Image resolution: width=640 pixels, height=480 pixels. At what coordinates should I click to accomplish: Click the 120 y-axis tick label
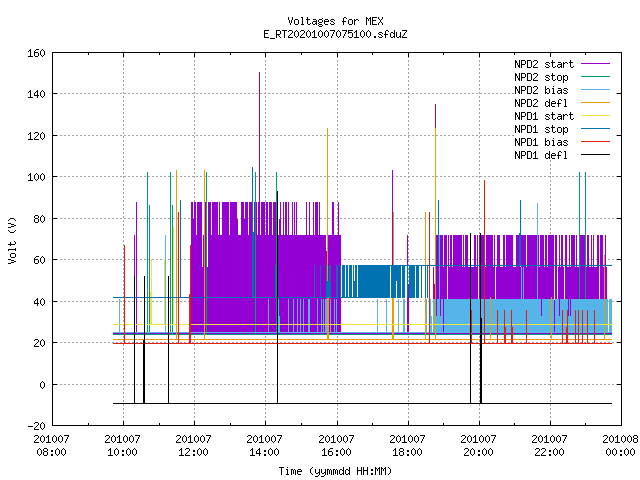(36, 136)
